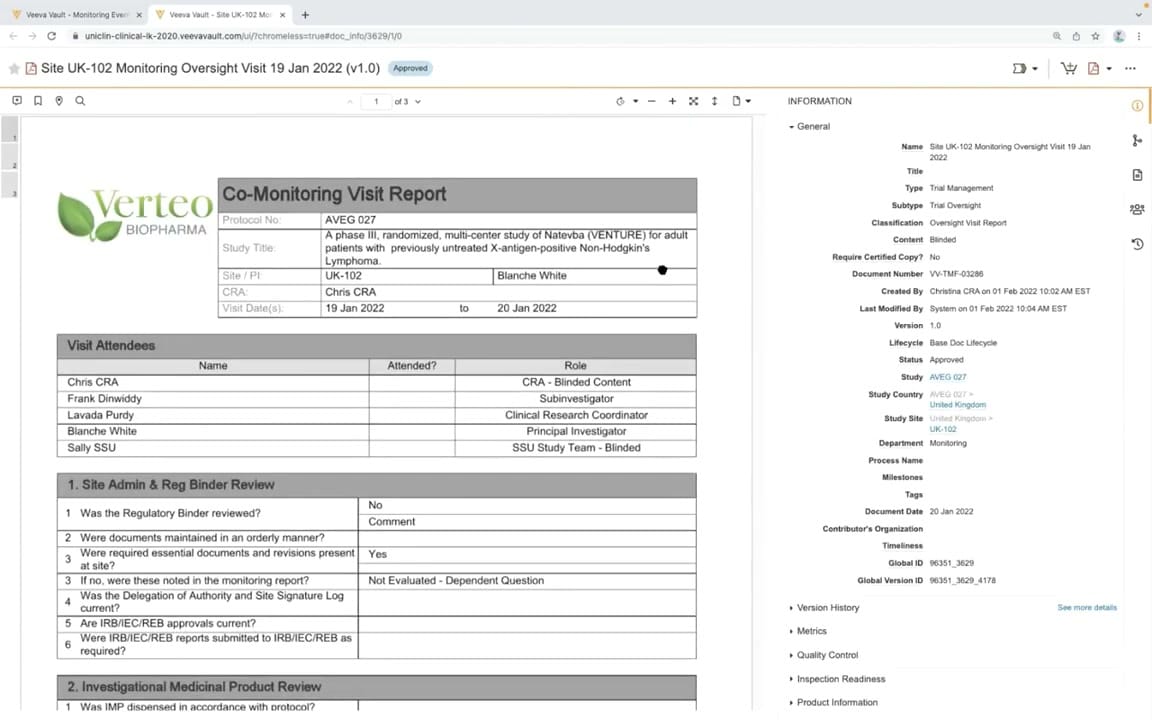This screenshot has width=1152, height=720.
Task: Fit the document to page height
Action: point(714,101)
